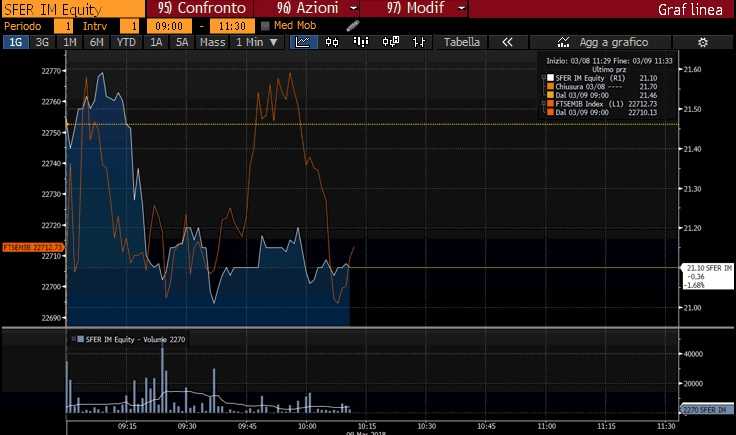Select the fifth chart style icon before Tabella
This screenshot has height=435, width=736.
coord(420,42)
